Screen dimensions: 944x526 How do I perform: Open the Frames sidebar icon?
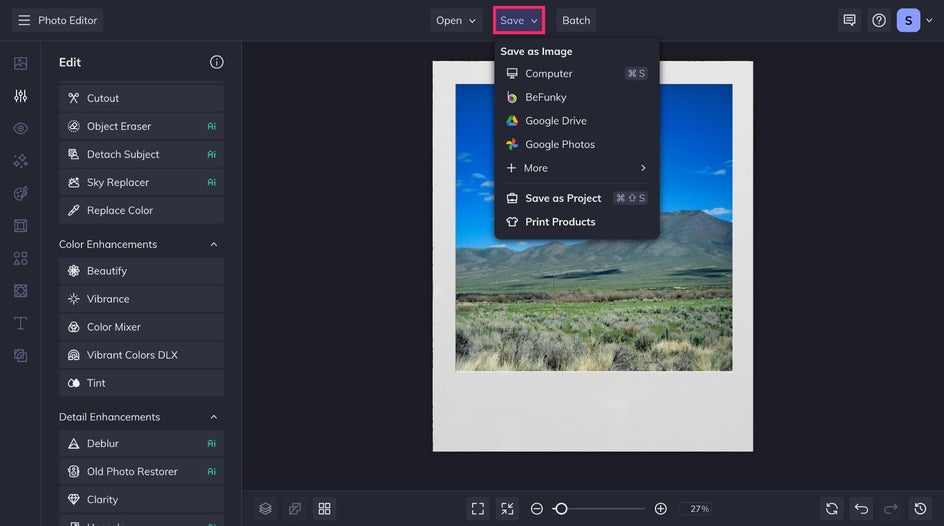(x=20, y=226)
